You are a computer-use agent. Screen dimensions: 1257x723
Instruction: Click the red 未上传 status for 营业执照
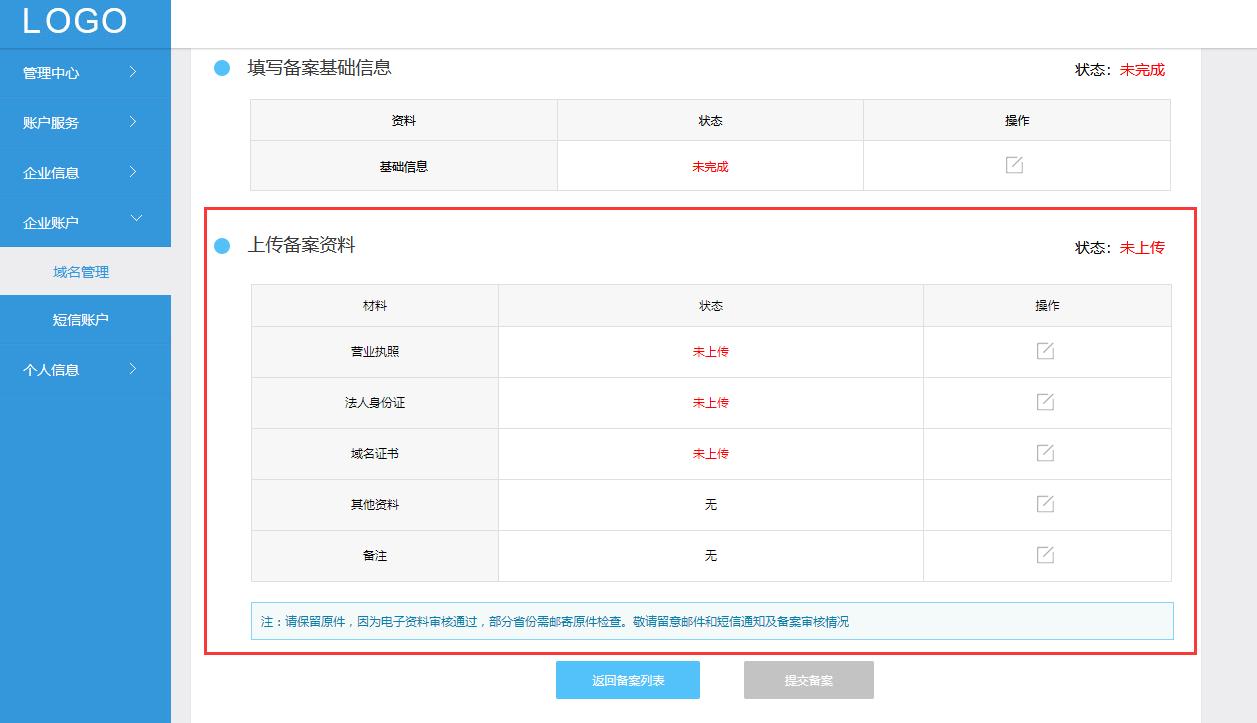coord(710,351)
